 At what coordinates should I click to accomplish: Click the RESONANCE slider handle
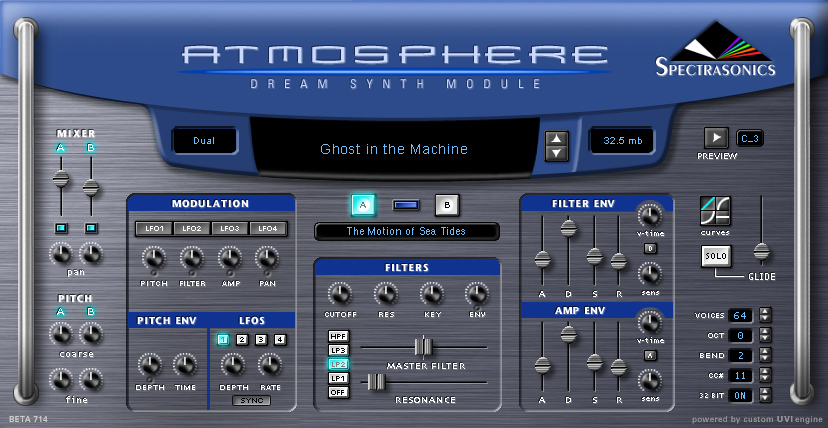(376, 382)
